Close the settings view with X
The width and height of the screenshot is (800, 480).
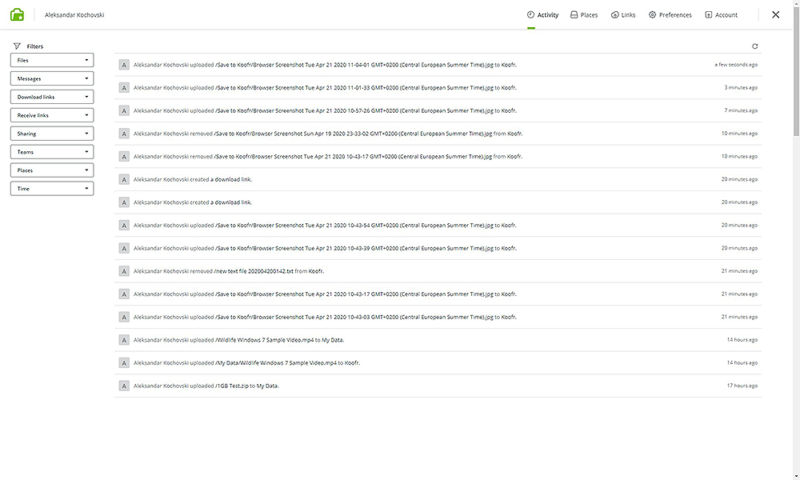click(x=776, y=15)
